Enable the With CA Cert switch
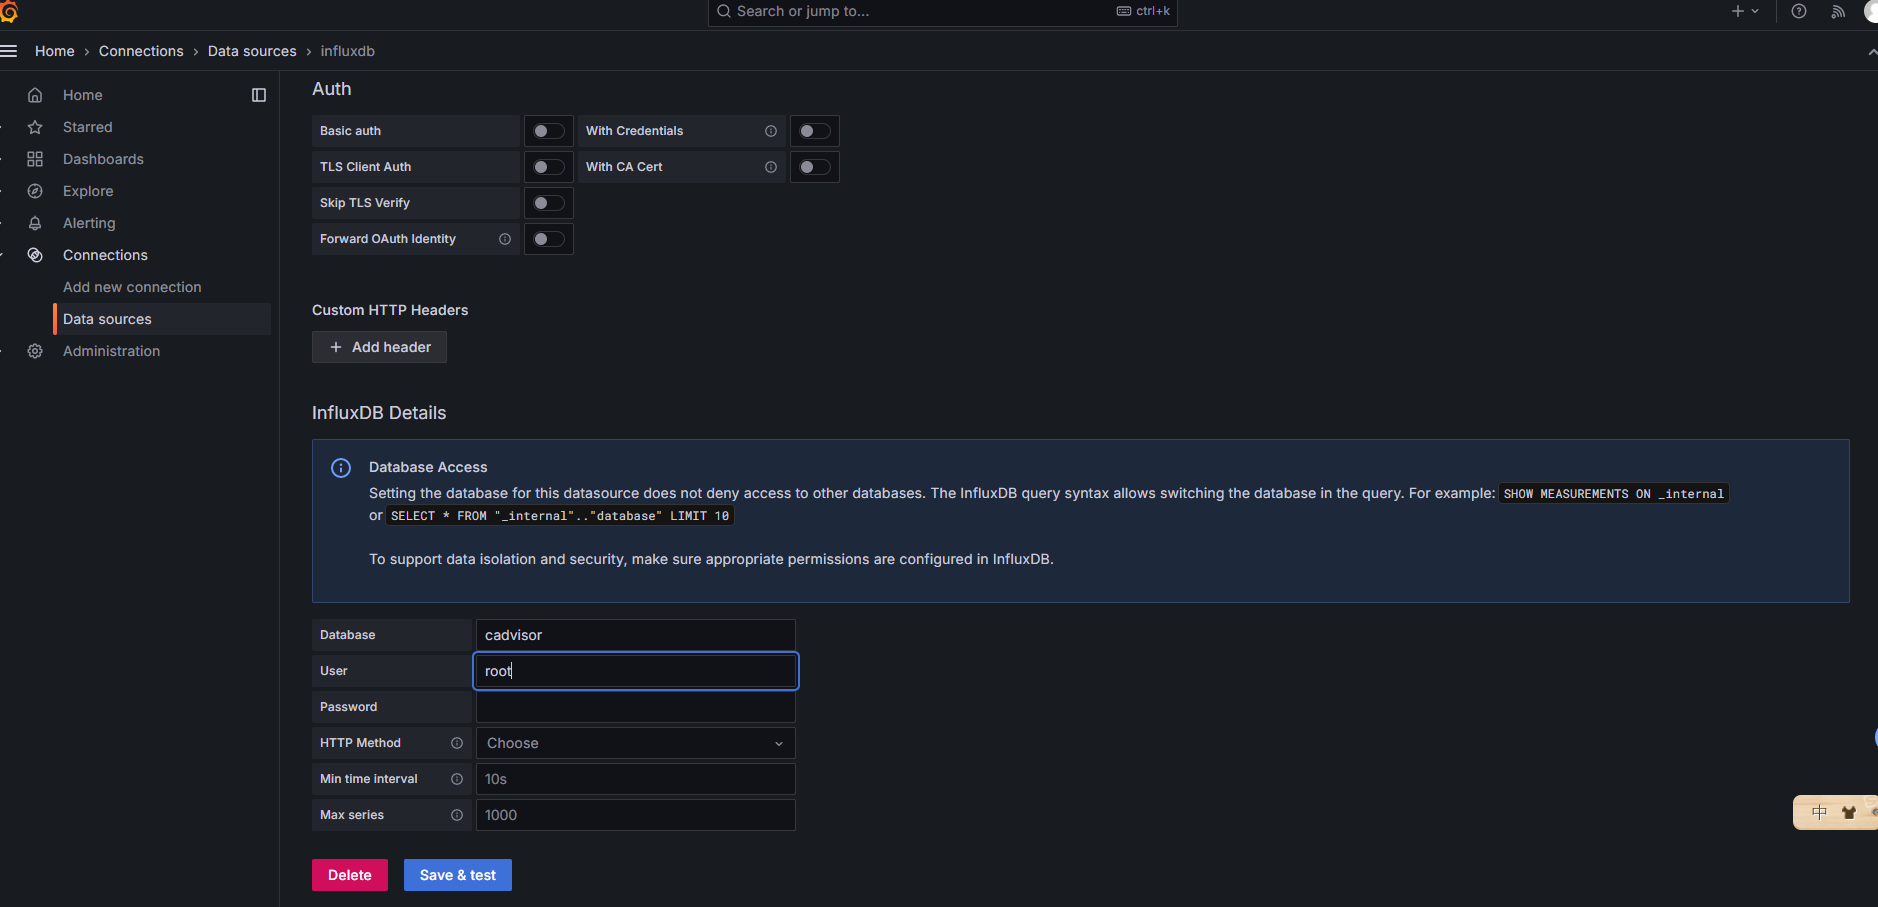Screen dimensions: 1878x907 coord(815,167)
